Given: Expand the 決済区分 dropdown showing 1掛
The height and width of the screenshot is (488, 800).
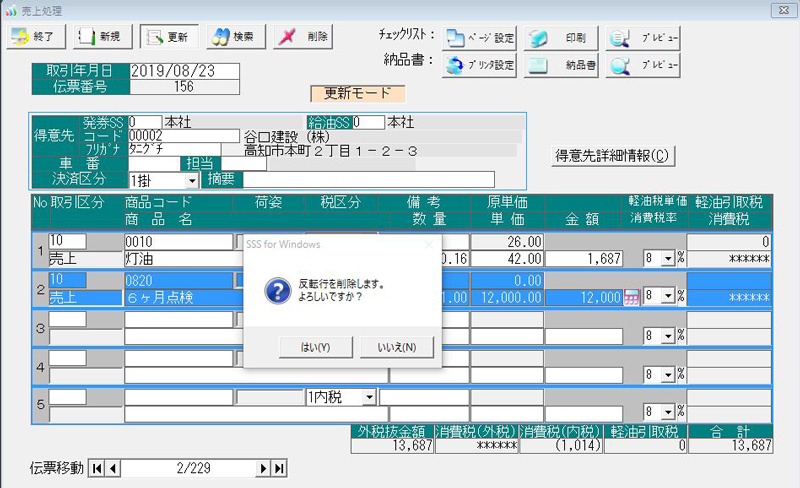Looking at the screenshot, I should 191,181.
